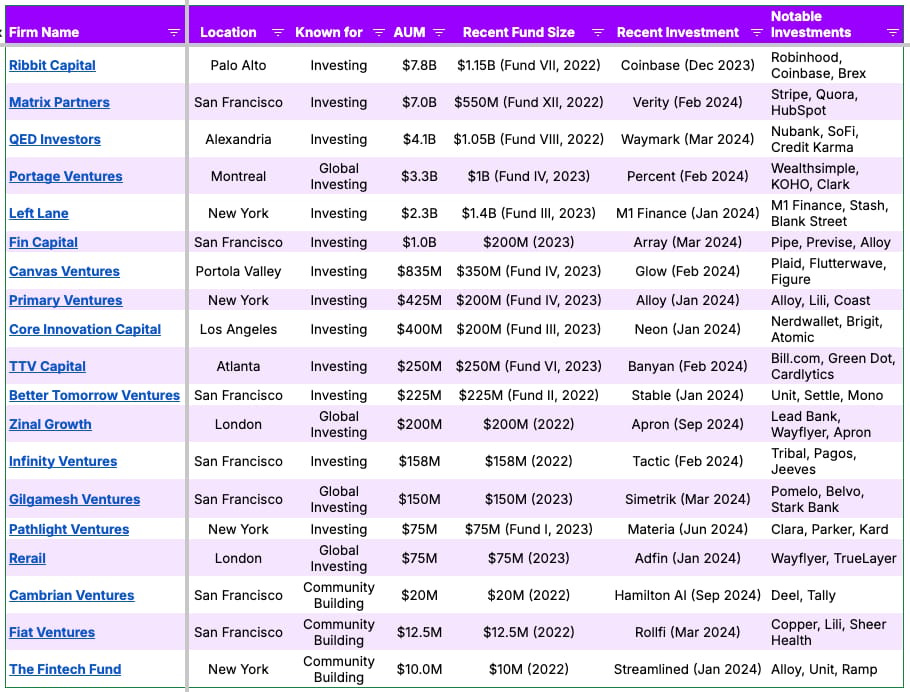Select the Notable Investments header text
Screen dimensions: 910x692
(x=811, y=24)
